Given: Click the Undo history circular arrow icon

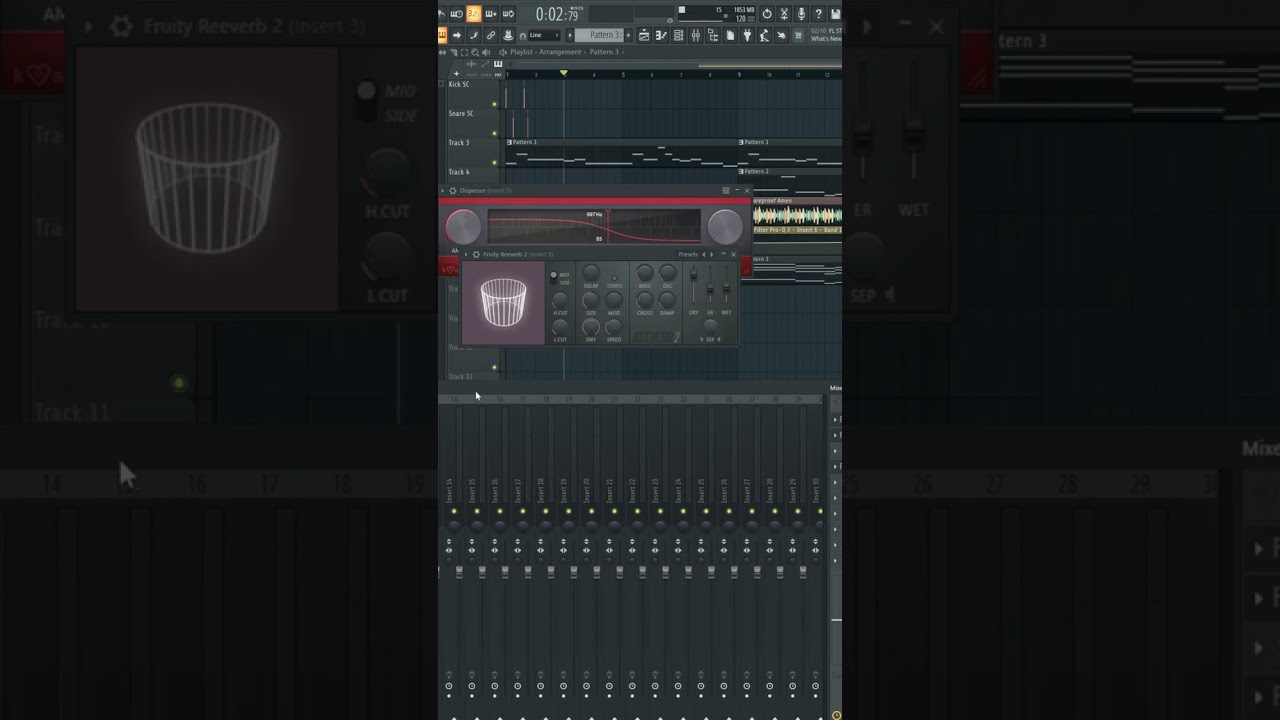Looking at the screenshot, I should (767, 14).
